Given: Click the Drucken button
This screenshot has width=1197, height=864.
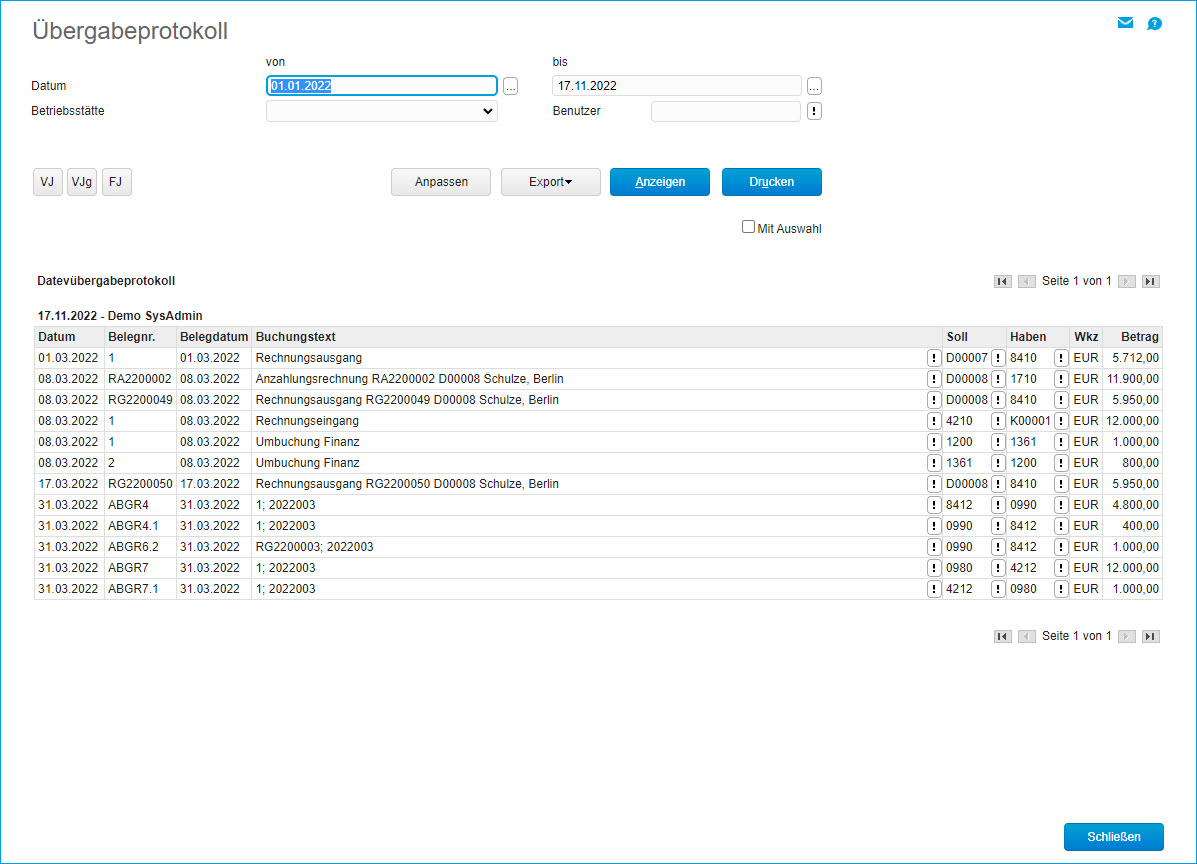Looking at the screenshot, I should coord(771,182).
